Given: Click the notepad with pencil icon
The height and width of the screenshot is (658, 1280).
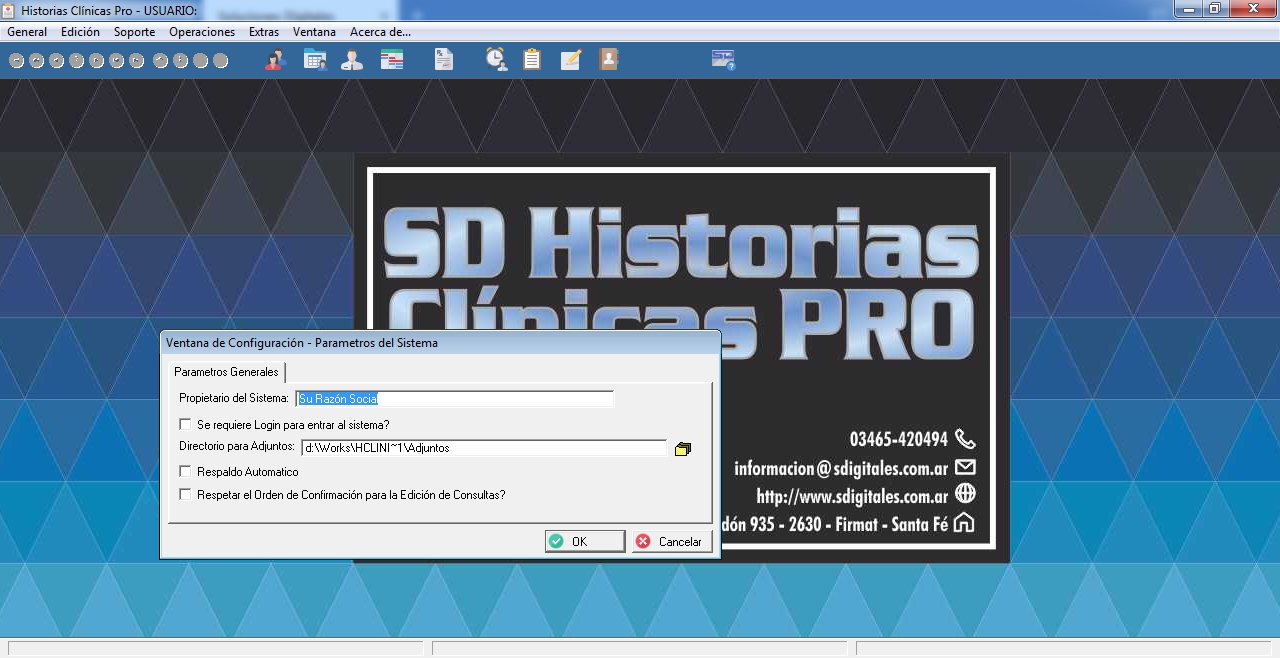Looking at the screenshot, I should pos(571,60).
